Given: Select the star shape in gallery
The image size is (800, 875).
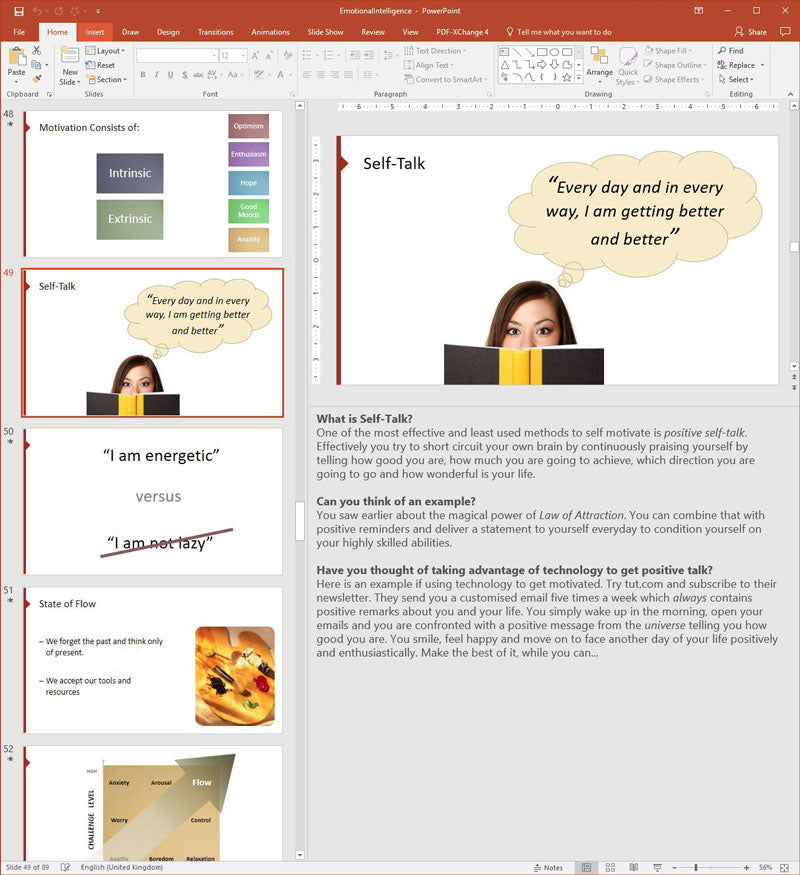Looking at the screenshot, I should (567, 78).
